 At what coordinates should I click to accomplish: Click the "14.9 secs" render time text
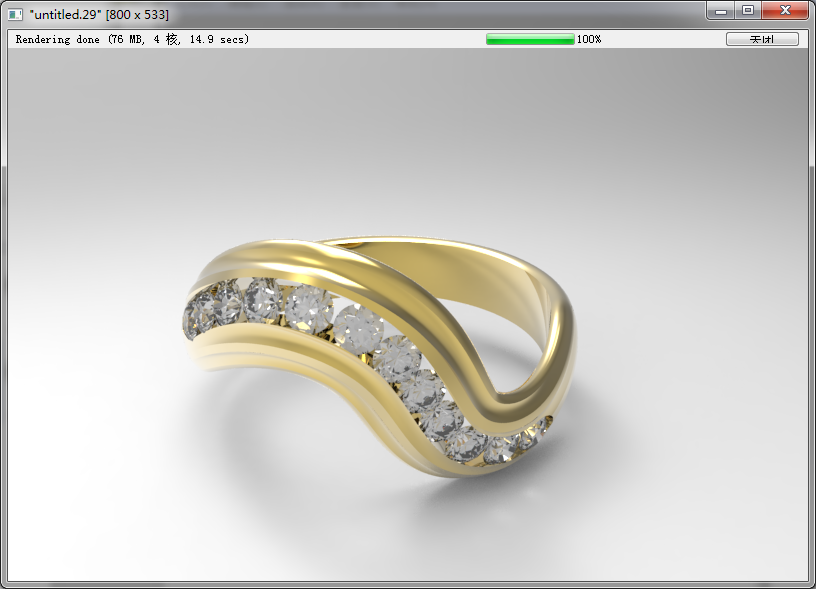(x=216, y=39)
